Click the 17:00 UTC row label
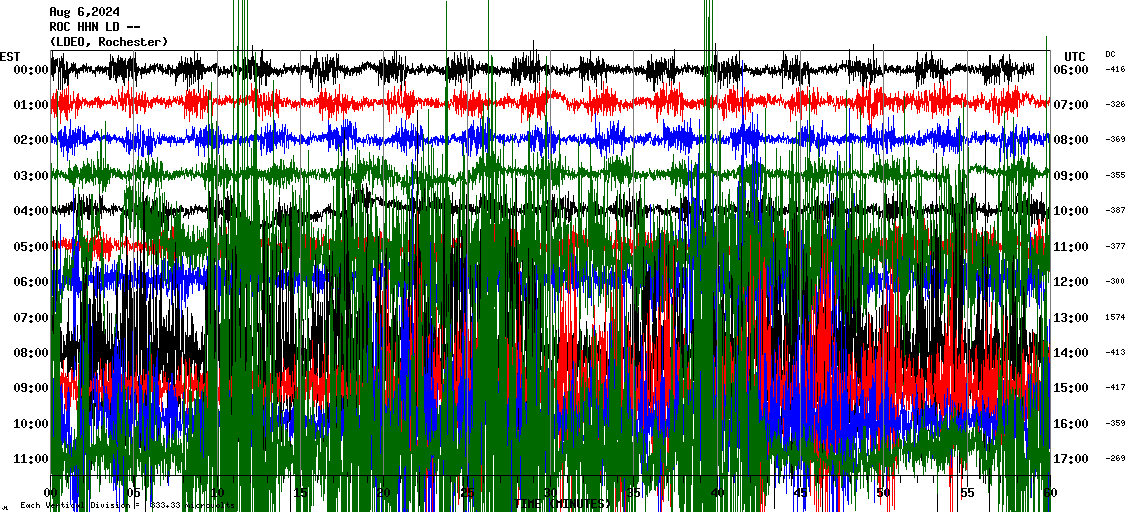The height and width of the screenshot is (519, 1130). coord(1074,459)
